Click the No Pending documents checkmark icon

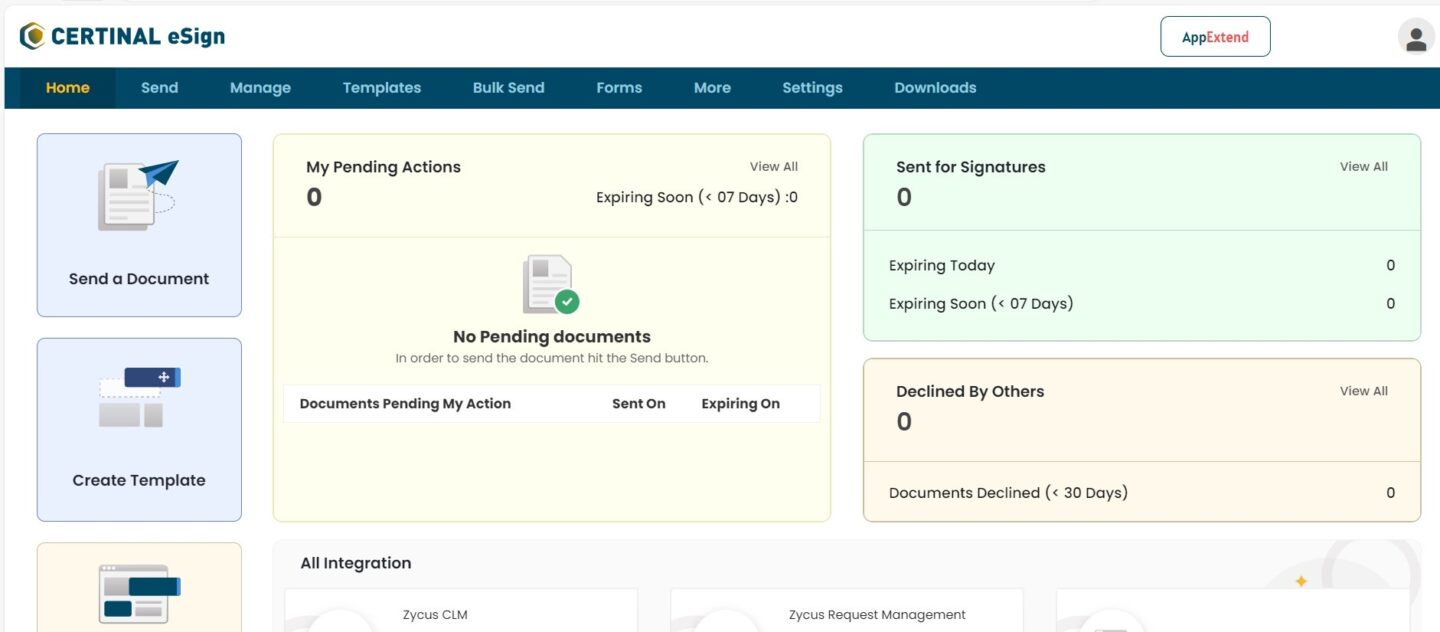pyautogui.click(x=551, y=285)
